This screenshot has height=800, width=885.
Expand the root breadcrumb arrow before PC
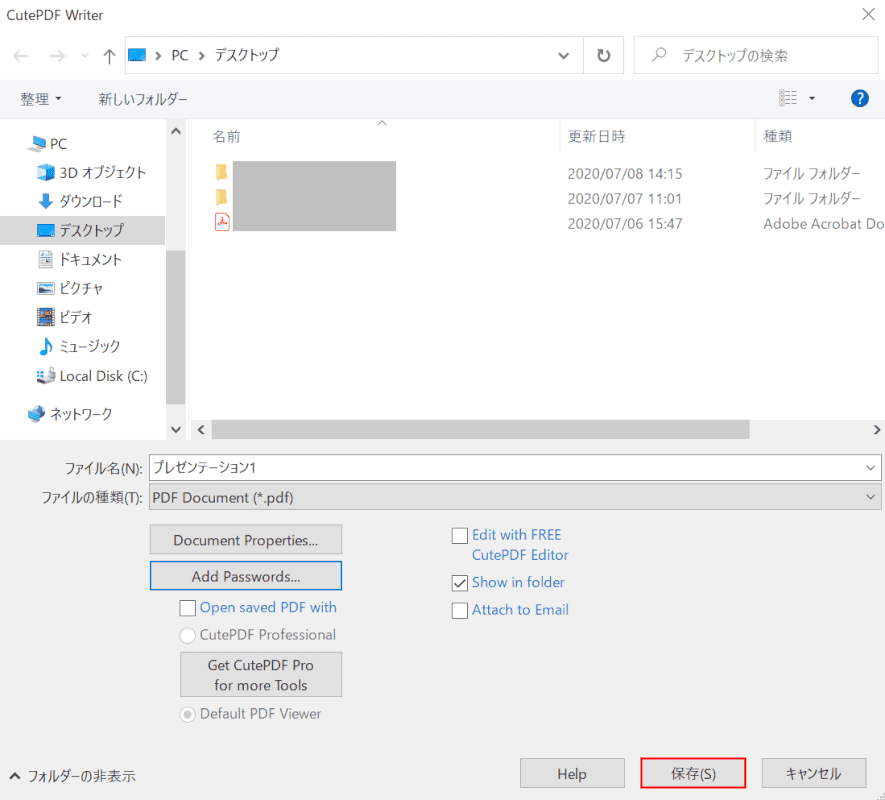click(158, 55)
